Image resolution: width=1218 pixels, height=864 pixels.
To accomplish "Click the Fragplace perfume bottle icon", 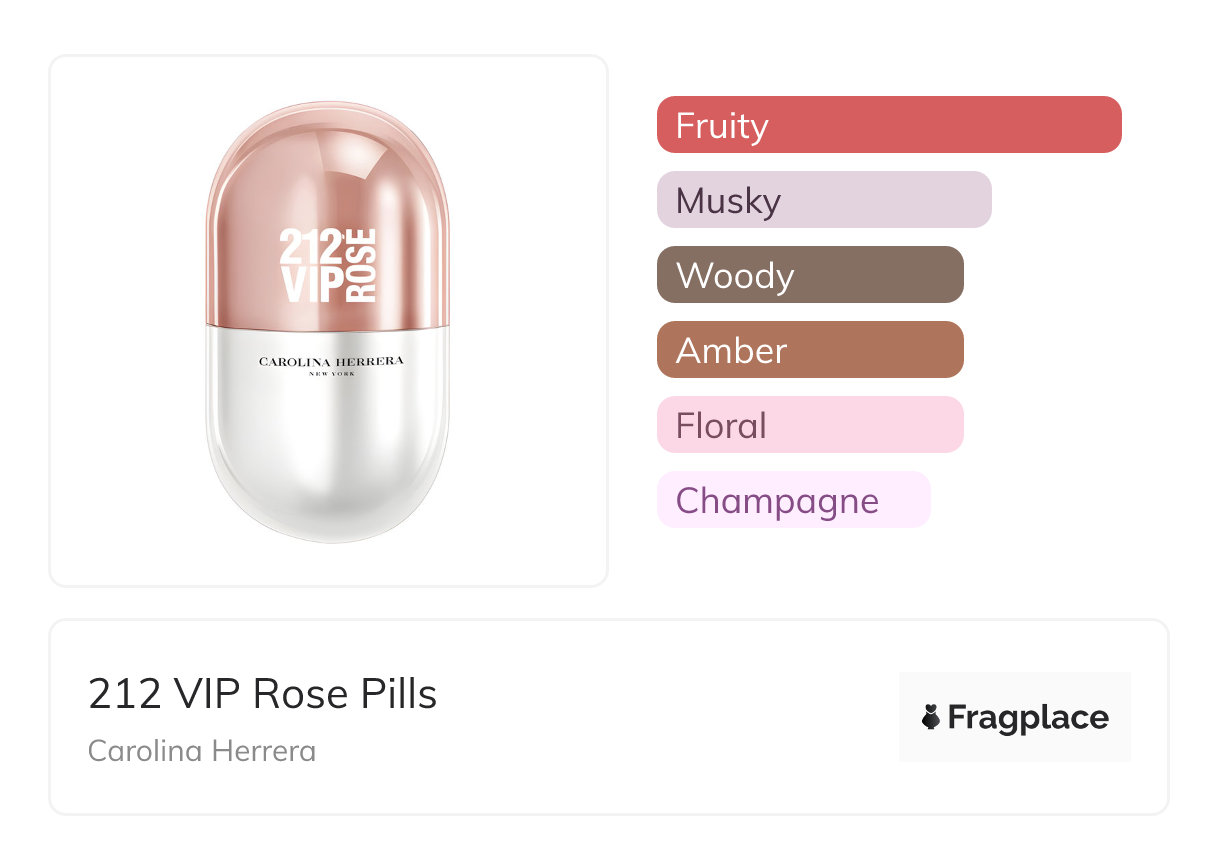I will pos(931,717).
